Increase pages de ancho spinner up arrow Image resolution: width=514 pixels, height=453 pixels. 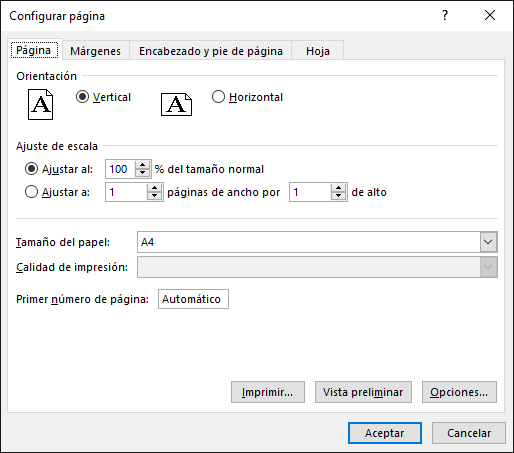coord(154,188)
